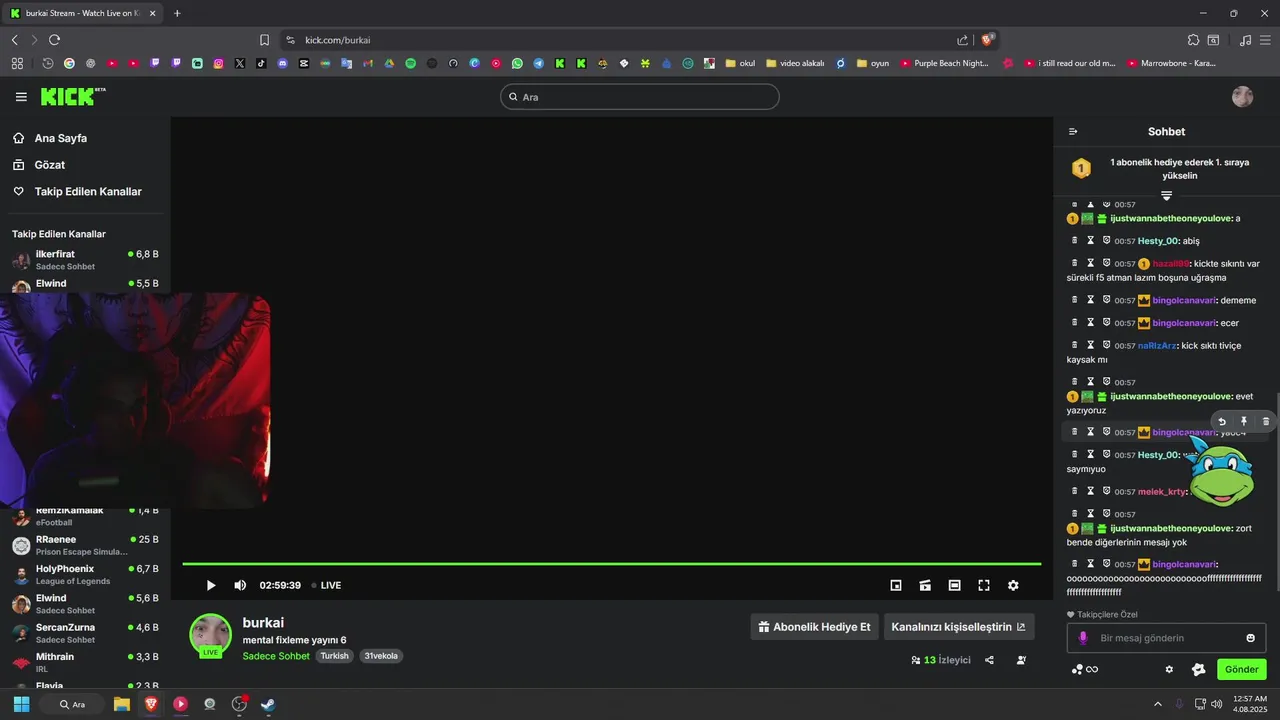Open HolyPhoenix channel in sidebar
The width and height of the screenshot is (1280, 720).
click(x=85, y=574)
